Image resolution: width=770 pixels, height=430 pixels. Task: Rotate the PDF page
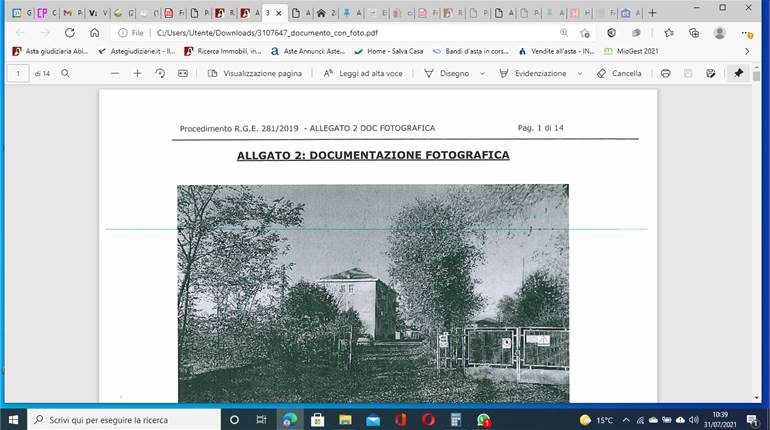click(x=160, y=73)
